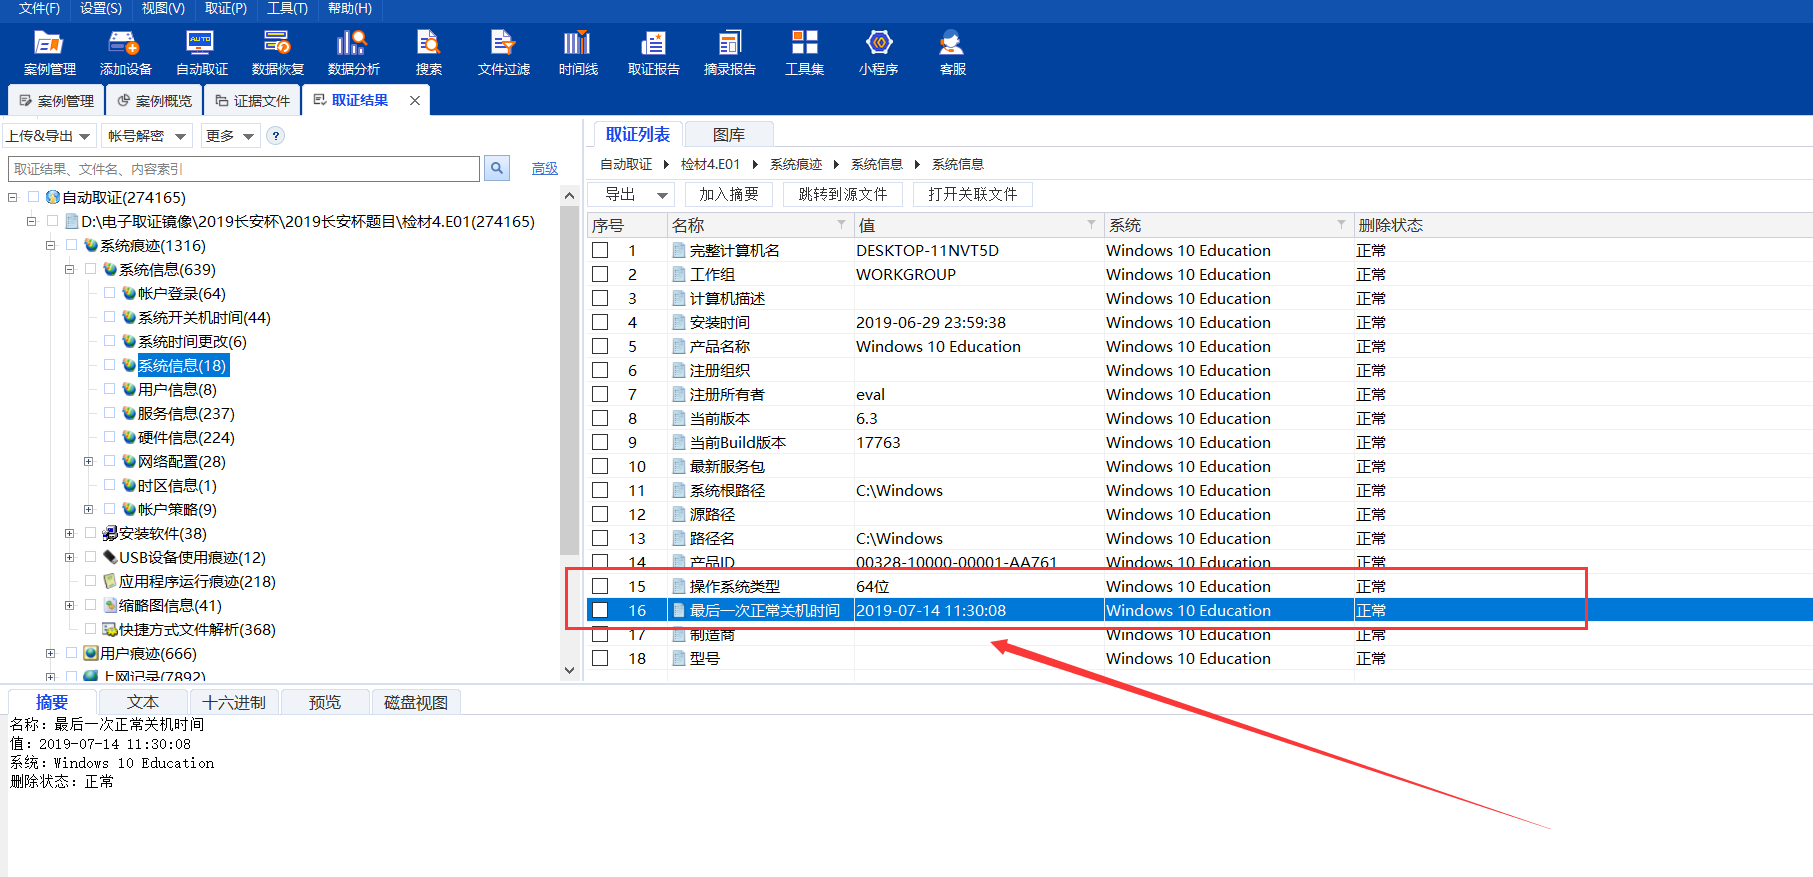
Task: Start 自动取证 from toolbar
Action: coord(201,53)
